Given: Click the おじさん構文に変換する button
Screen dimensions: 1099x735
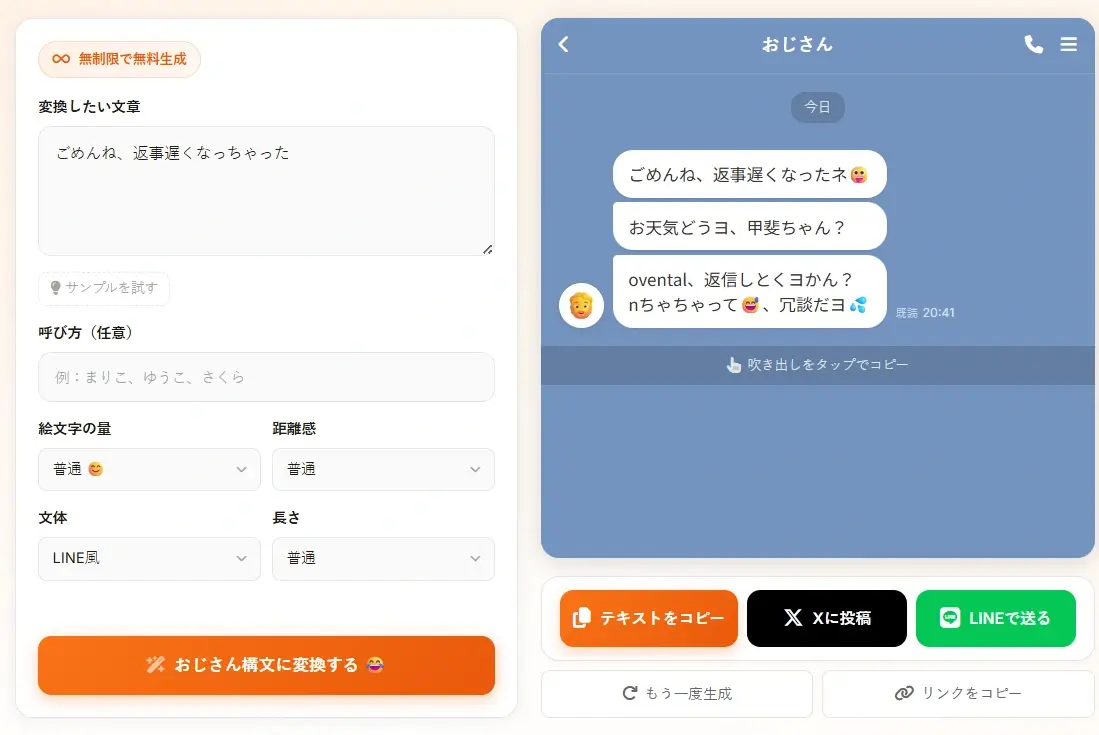Looking at the screenshot, I should pos(265,666).
